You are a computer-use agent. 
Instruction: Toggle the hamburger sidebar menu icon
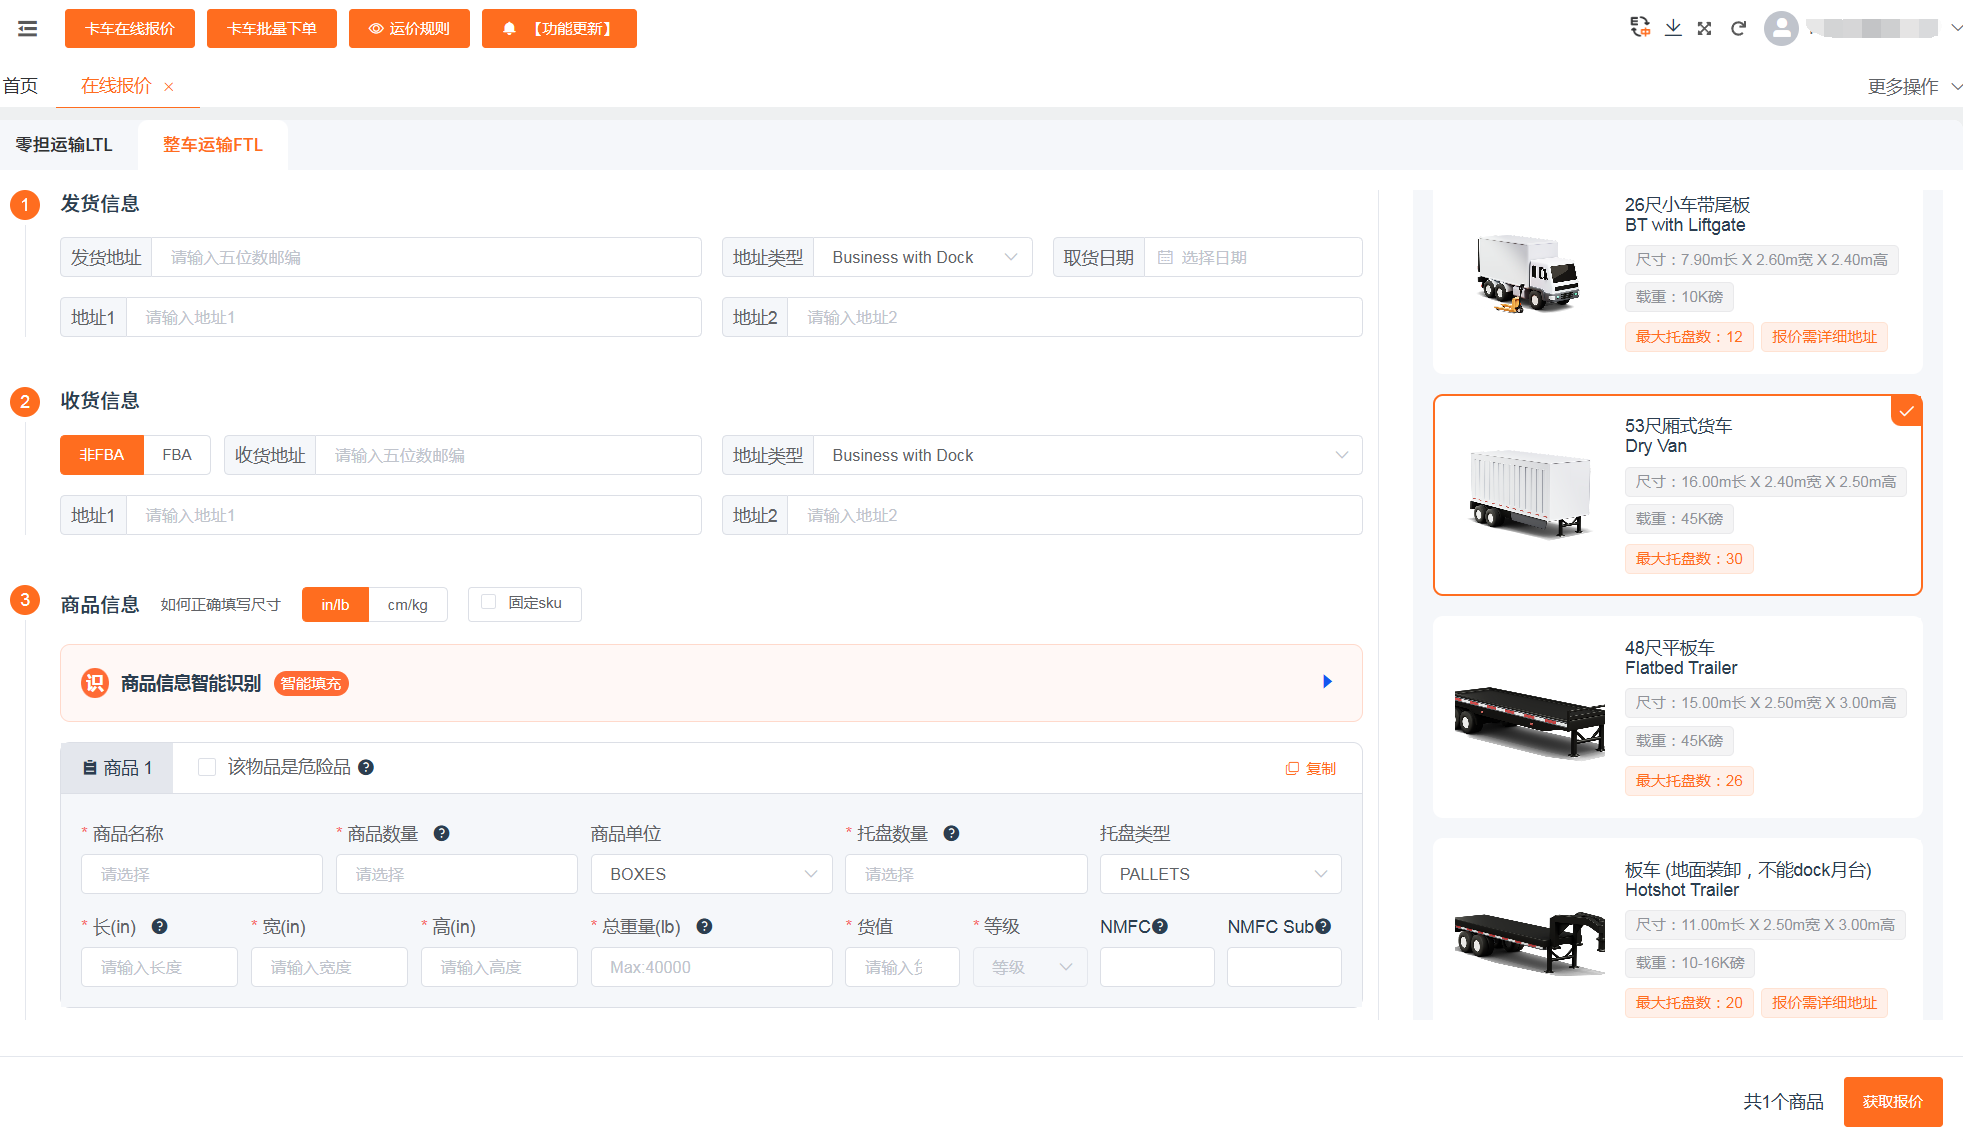pos(28,29)
